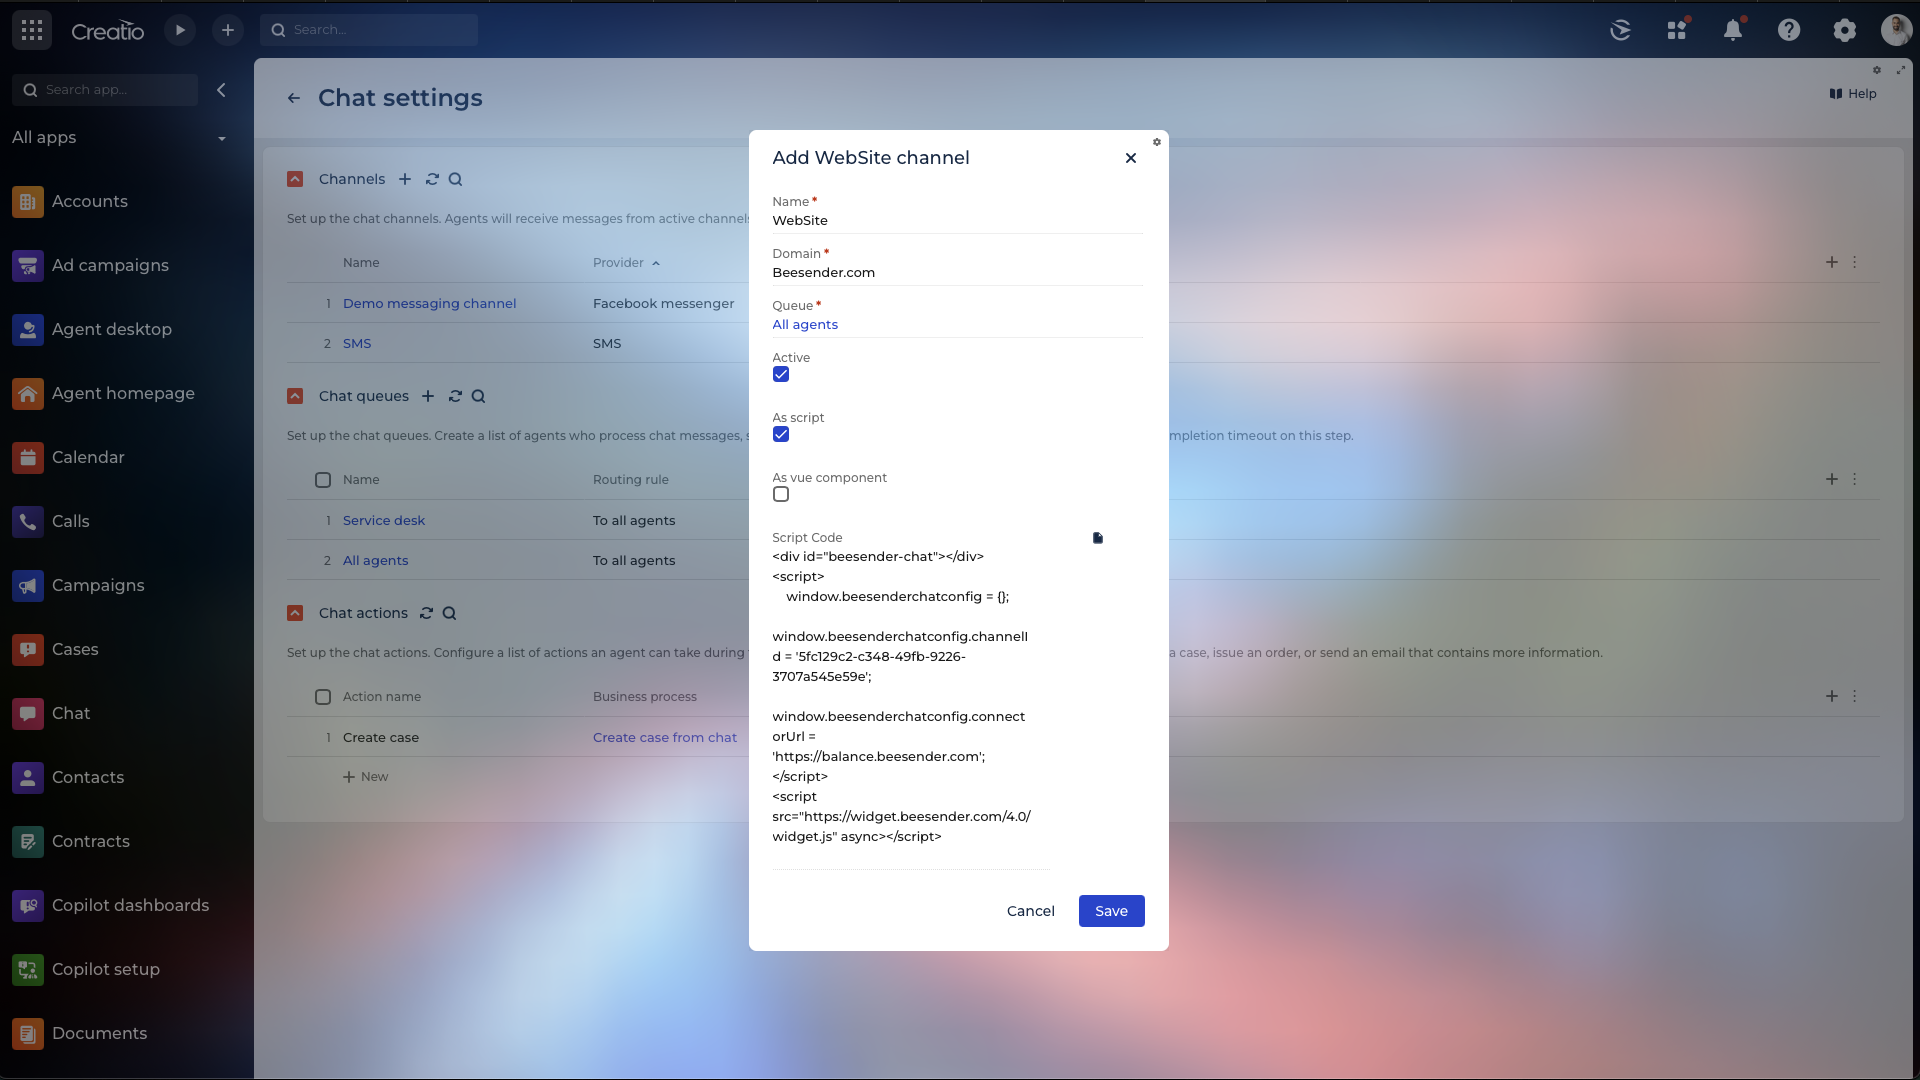Search within the Channels list
Viewport: 1920px width, 1080px height.
point(456,179)
